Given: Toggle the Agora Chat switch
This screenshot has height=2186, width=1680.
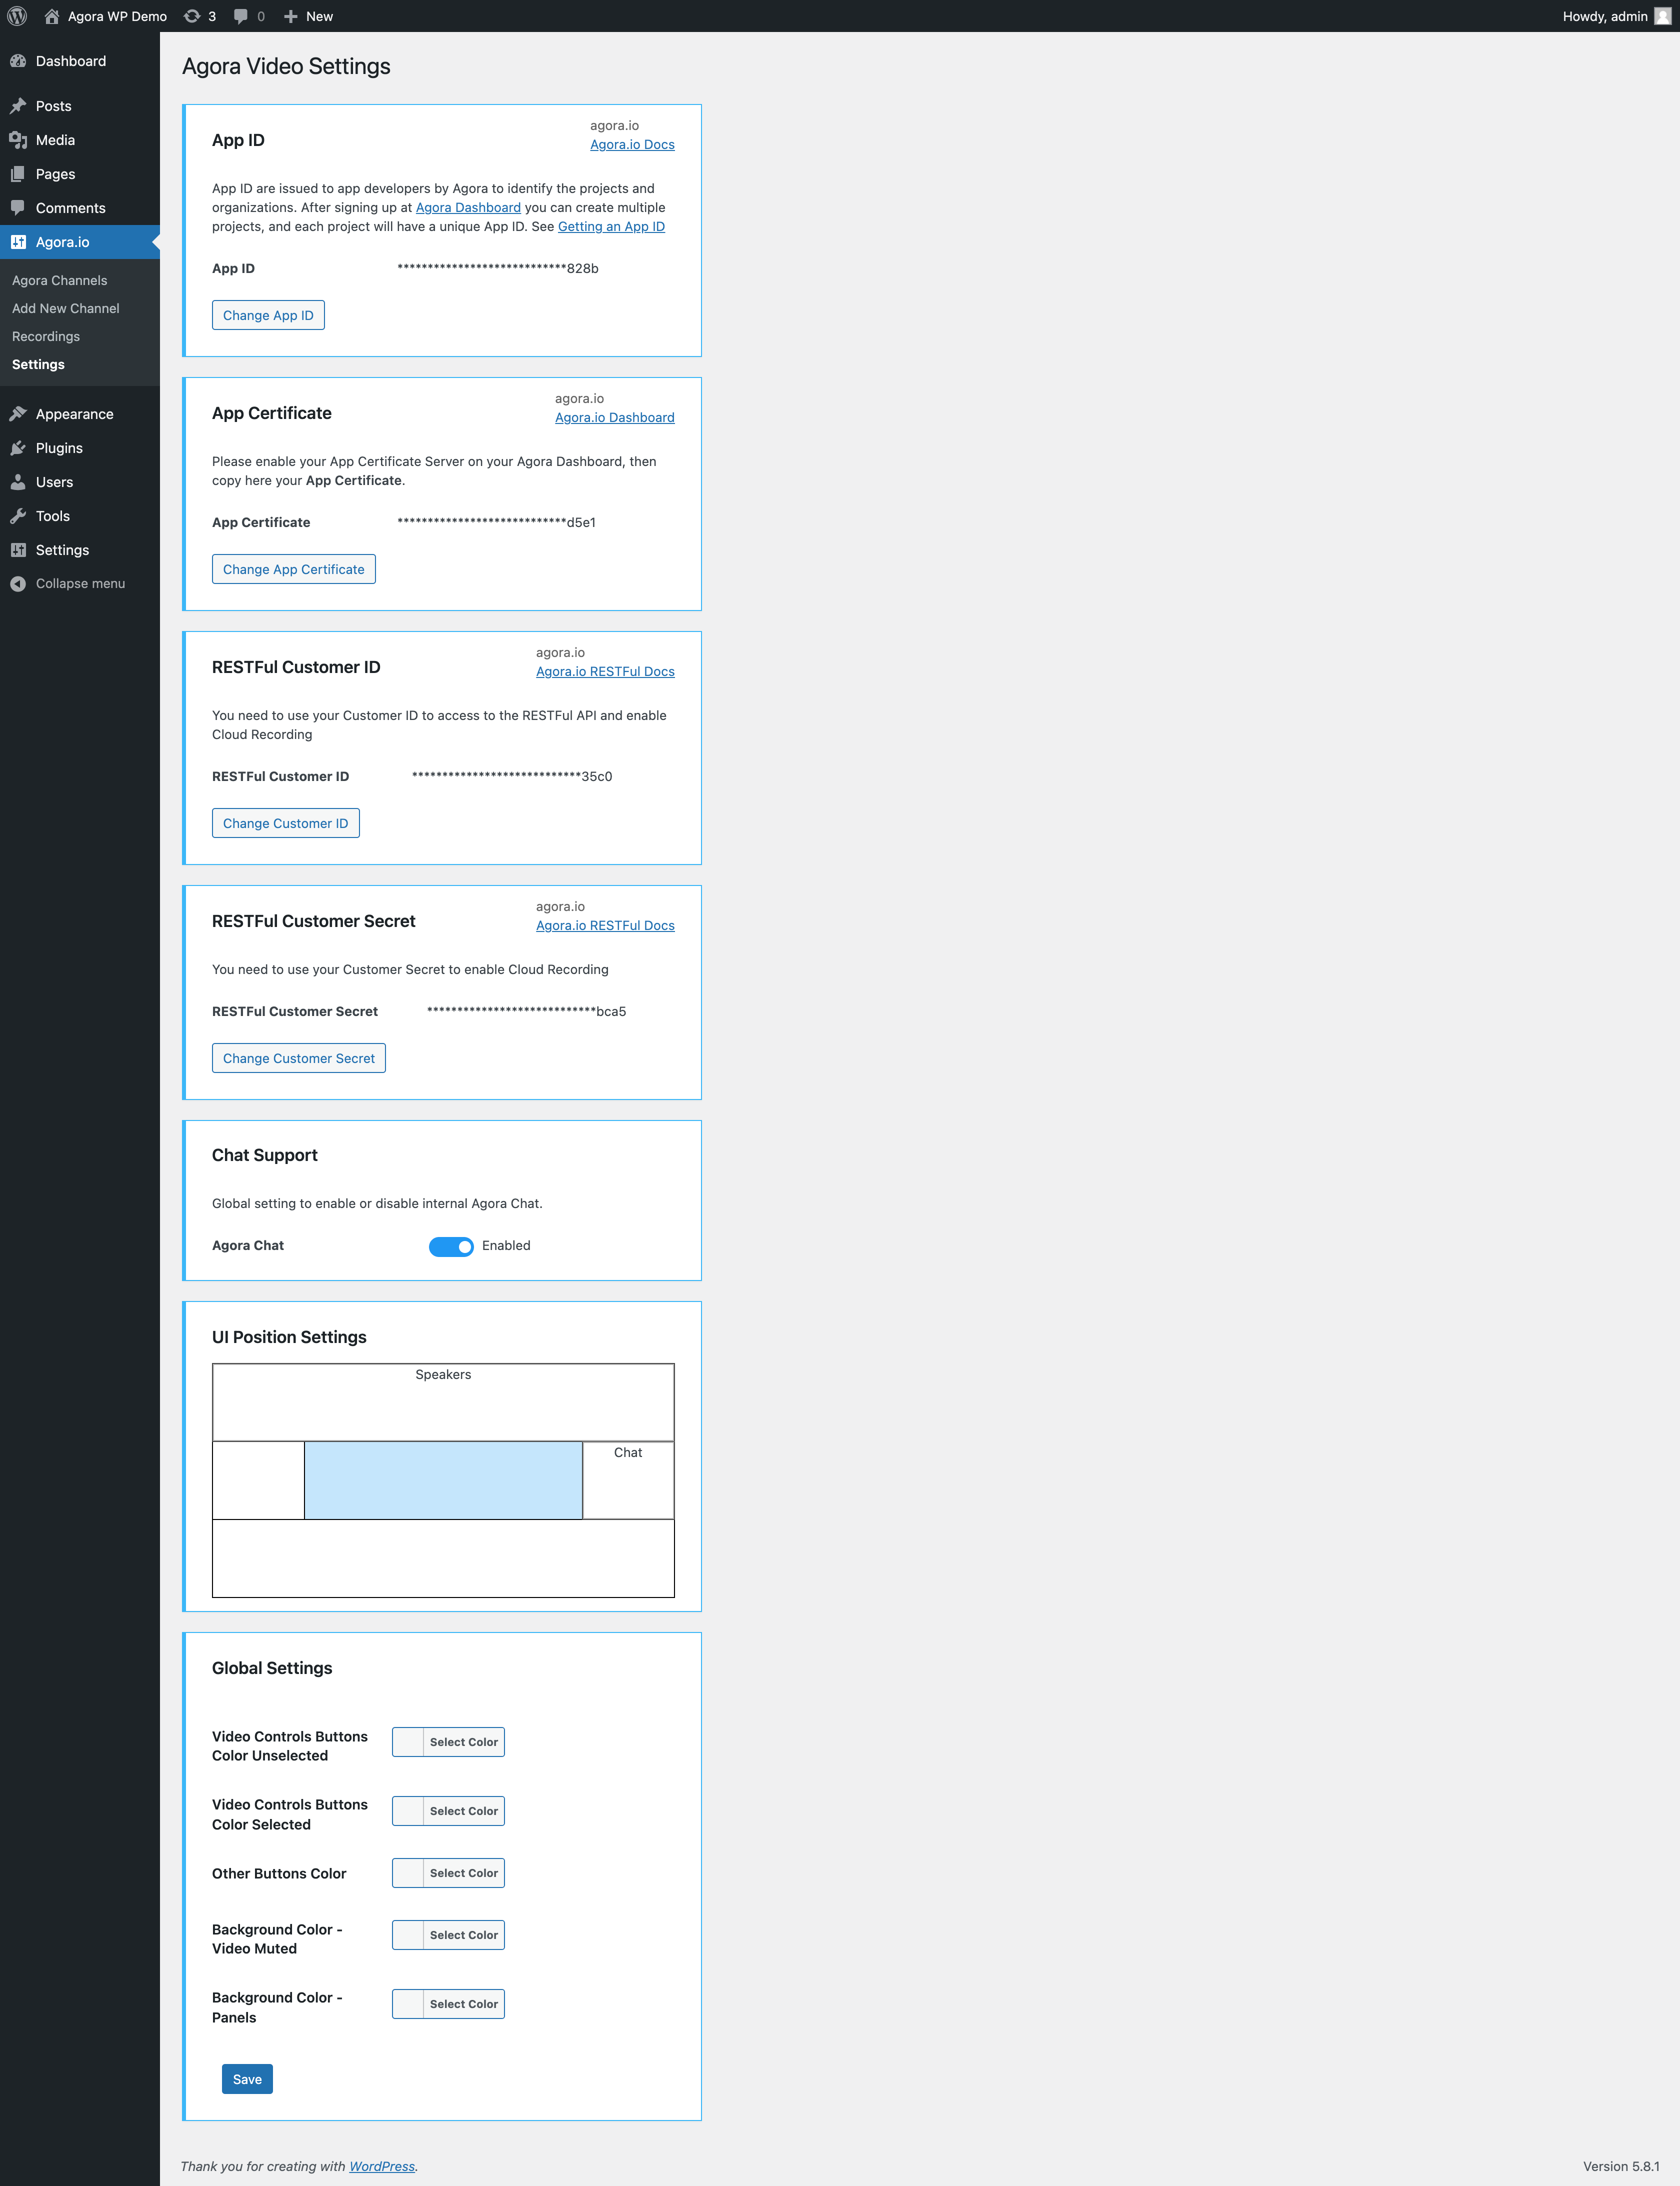Looking at the screenshot, I should pos(451,1246).
